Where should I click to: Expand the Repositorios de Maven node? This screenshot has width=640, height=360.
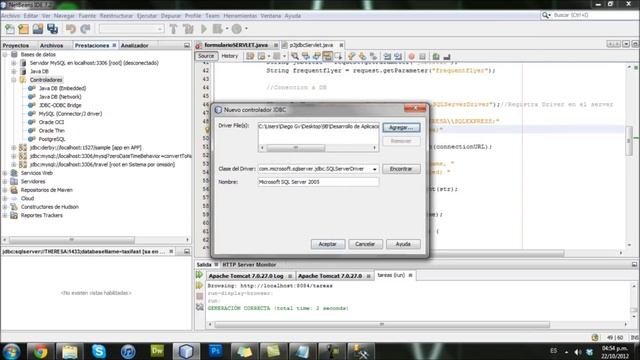[x=5, y=190]
